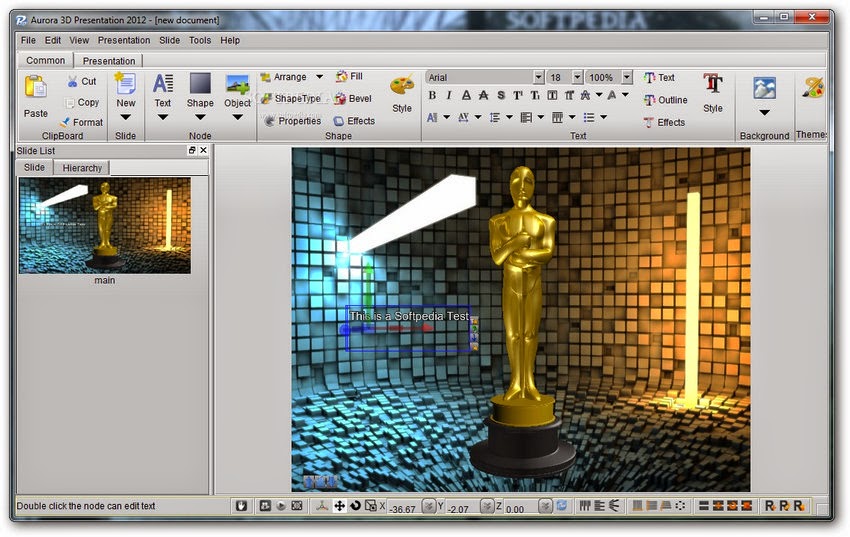This screenshot has width=850, height=537.
Task: Click the shape Bevel button
Action: pos(353,99)
